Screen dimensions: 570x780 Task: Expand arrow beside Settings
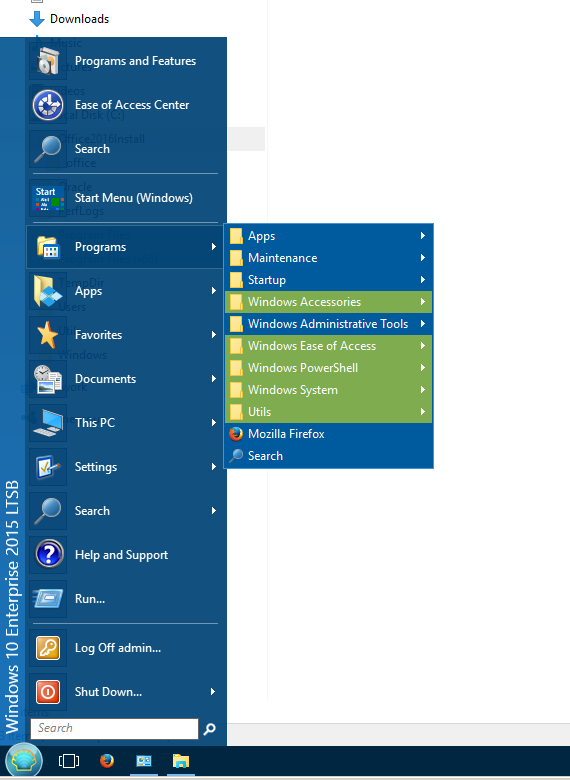click(213, 467)
